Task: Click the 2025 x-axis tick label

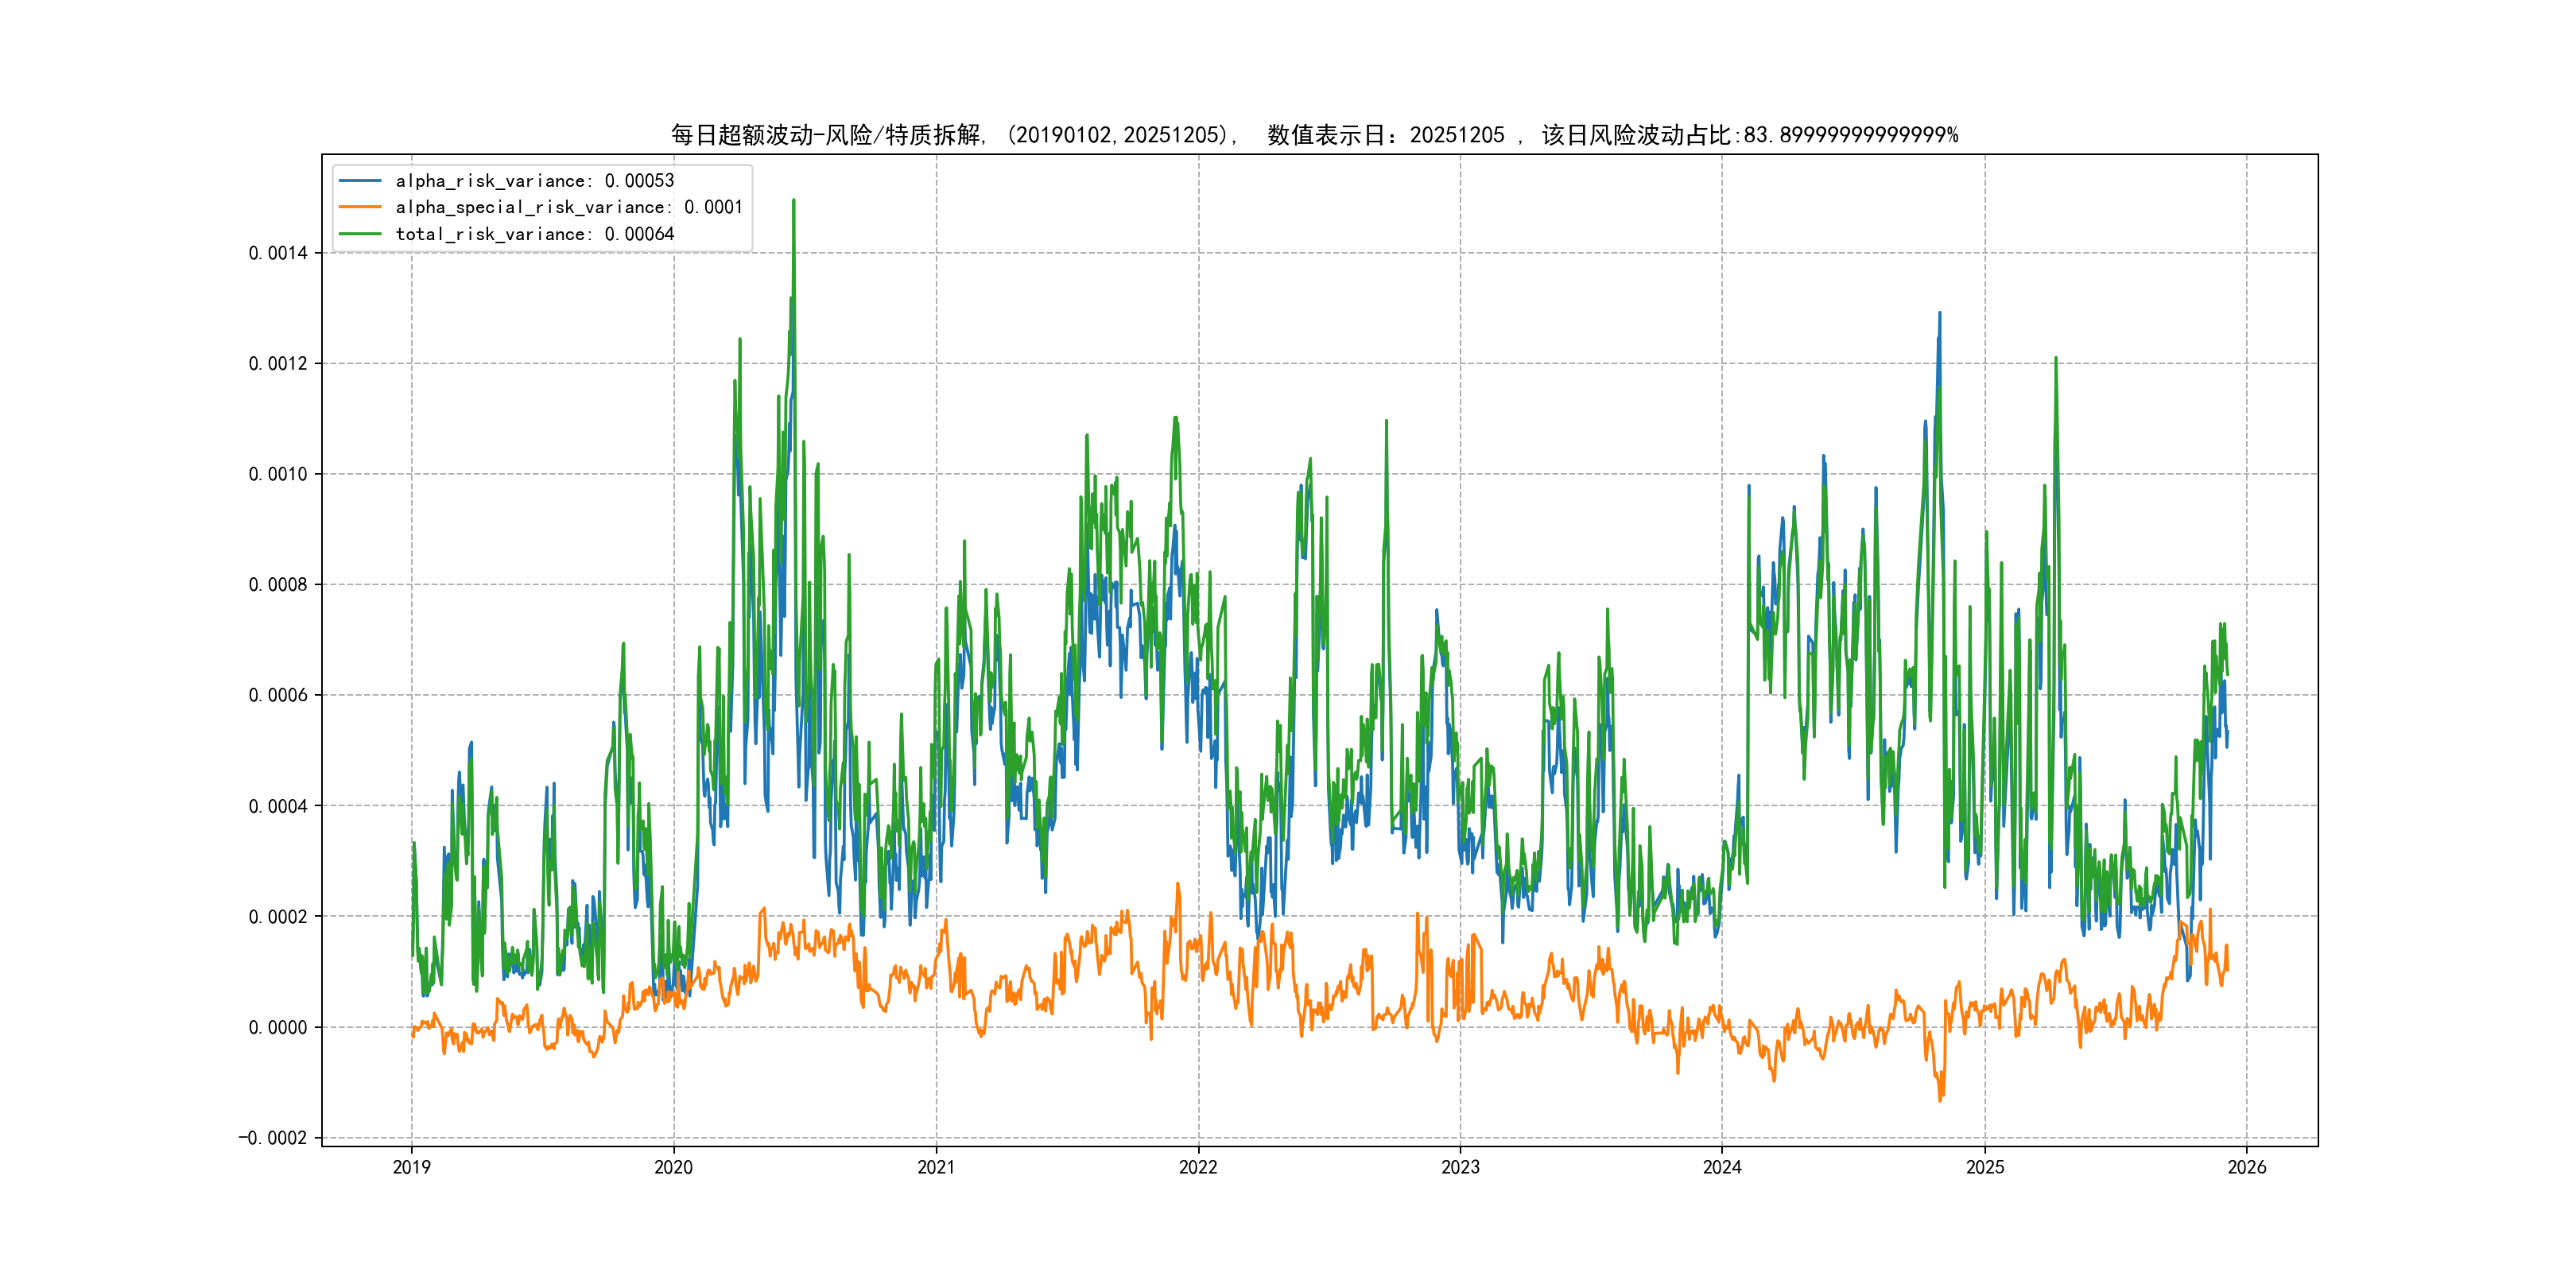Action: [x=1985, y=1167]
